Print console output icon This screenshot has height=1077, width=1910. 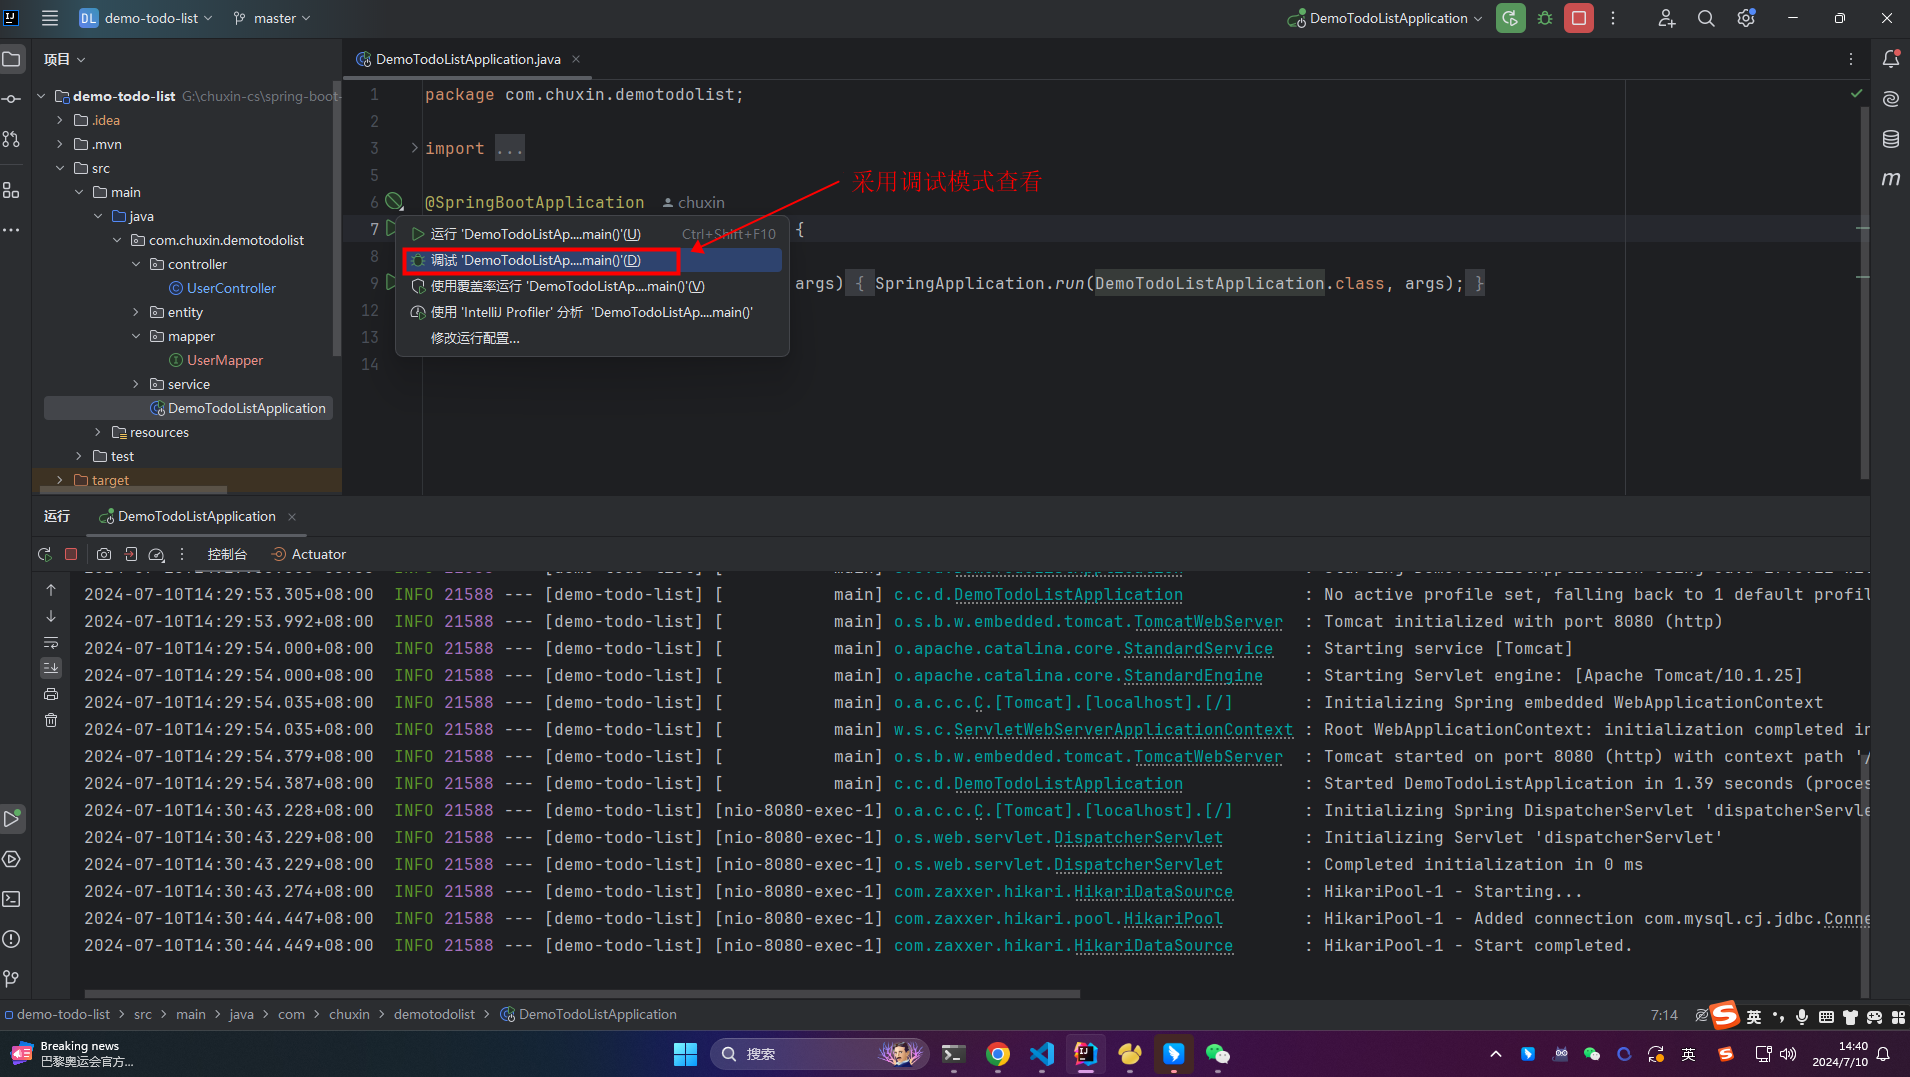point(51,694)
